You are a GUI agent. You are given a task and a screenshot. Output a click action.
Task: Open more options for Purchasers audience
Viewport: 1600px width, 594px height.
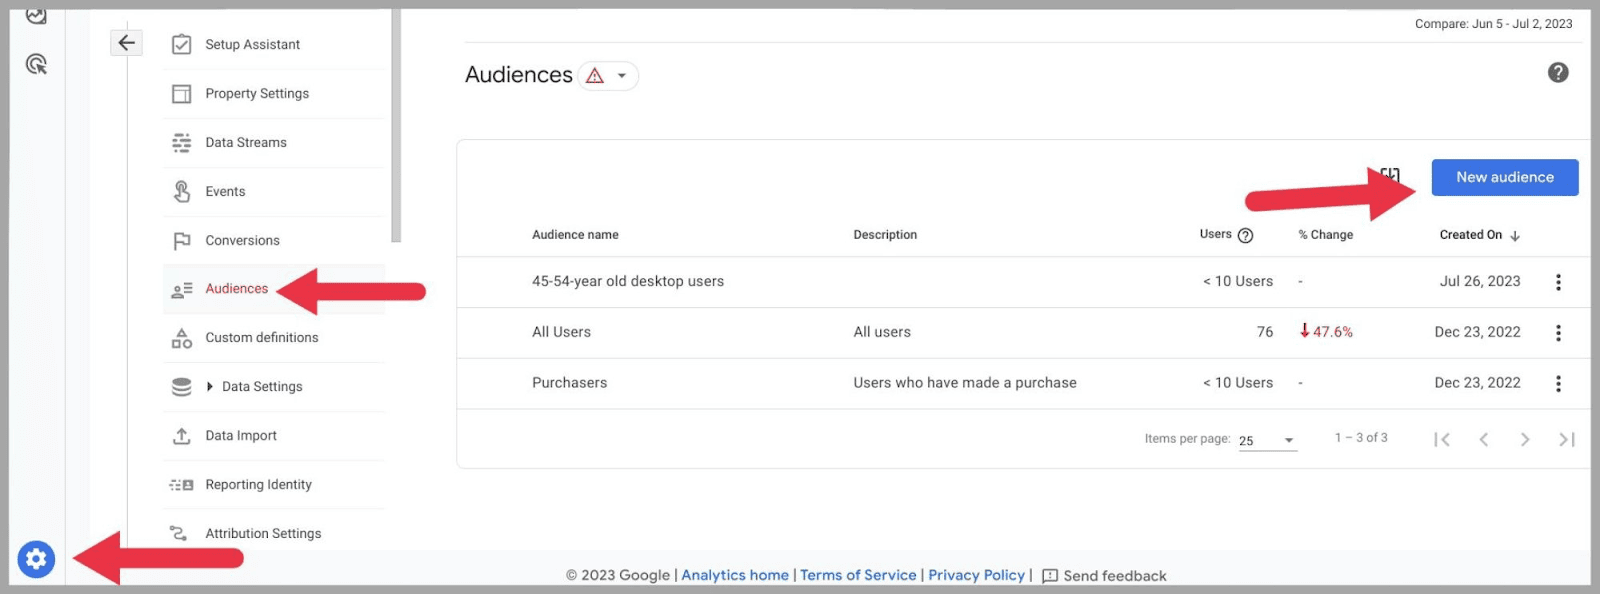[x=1557, y=384]
